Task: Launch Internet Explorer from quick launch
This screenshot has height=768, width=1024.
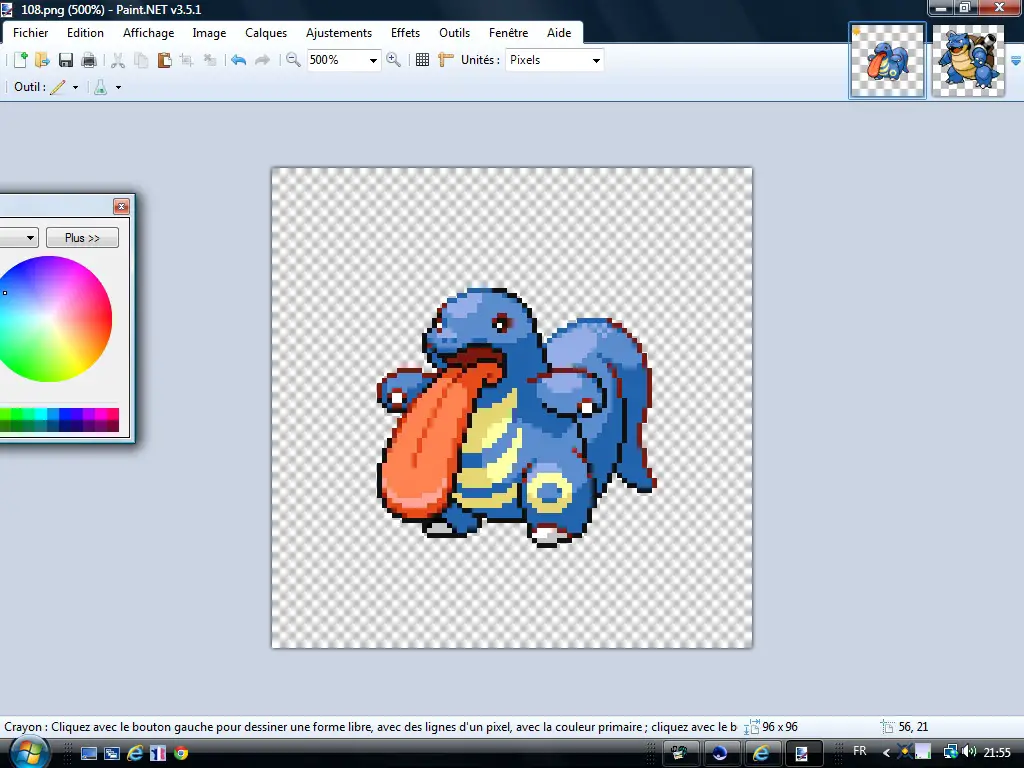Action: pos(135,754)
